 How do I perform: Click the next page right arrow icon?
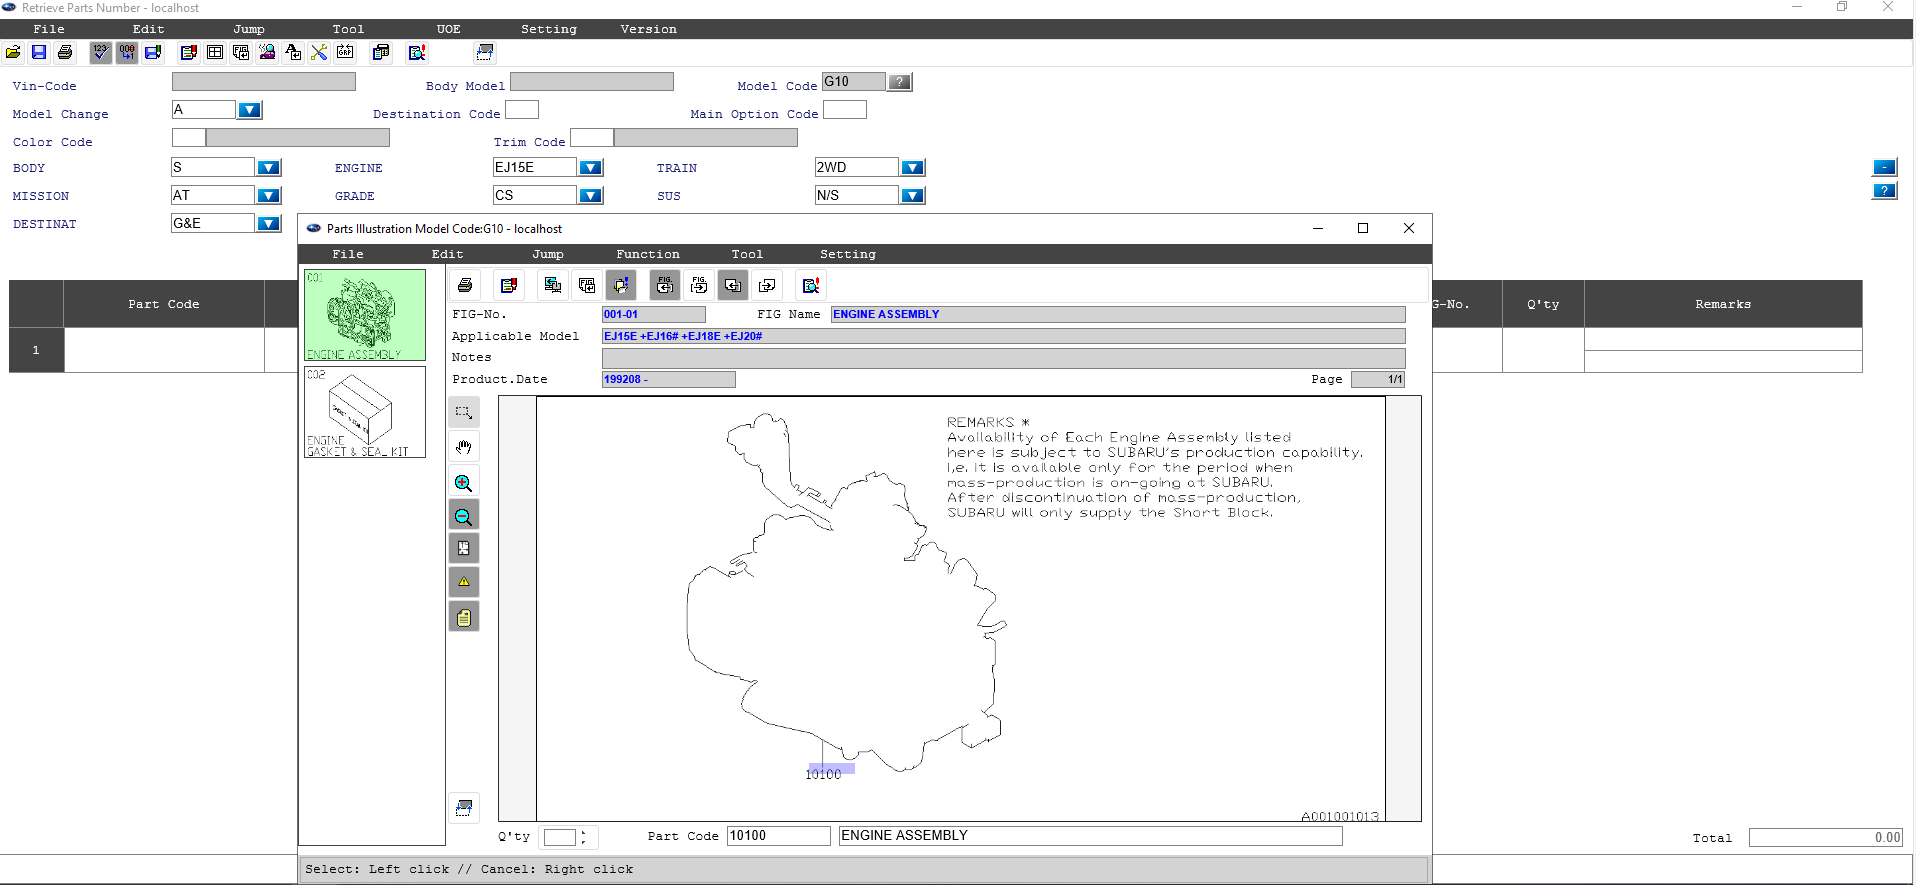coord(767,285)
